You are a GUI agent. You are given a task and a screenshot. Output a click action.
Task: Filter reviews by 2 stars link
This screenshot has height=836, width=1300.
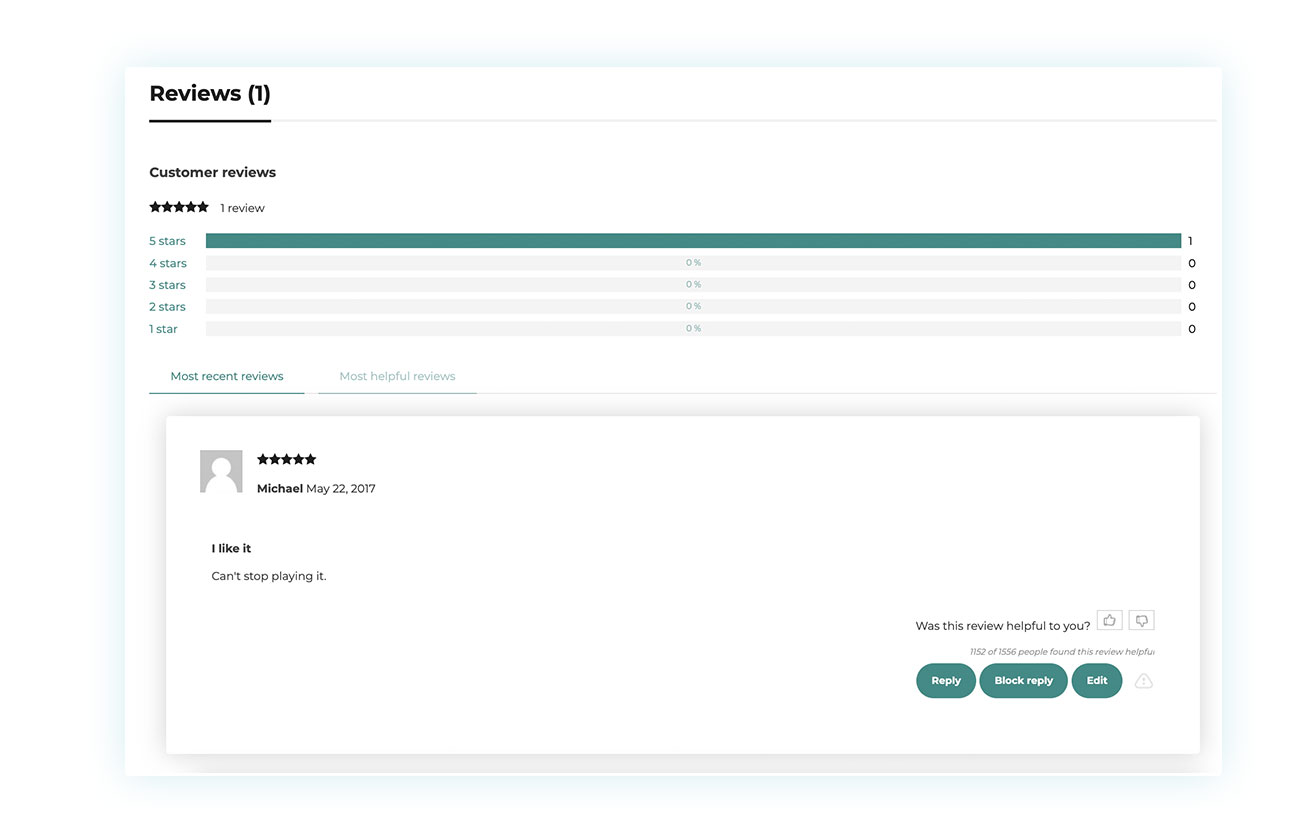(x=167, y=307)
